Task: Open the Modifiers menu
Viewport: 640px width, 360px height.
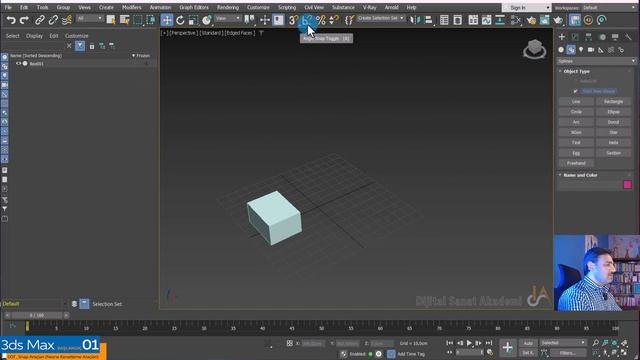Action: tap(131, 7)
